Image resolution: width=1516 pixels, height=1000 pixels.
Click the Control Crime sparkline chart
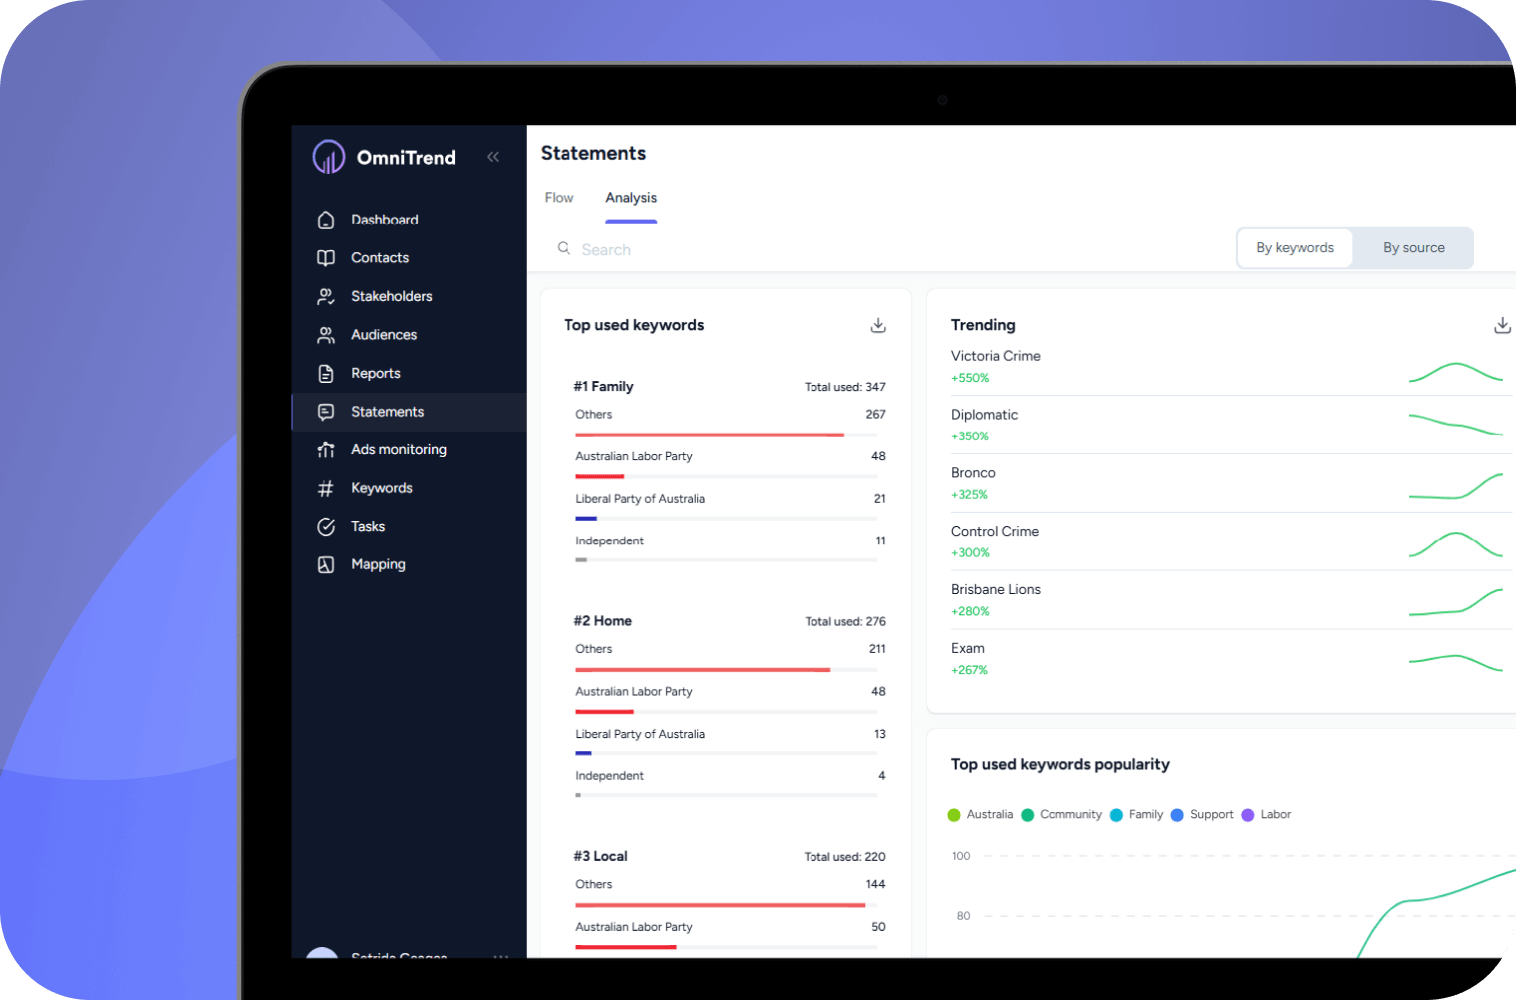[1456, 543]
